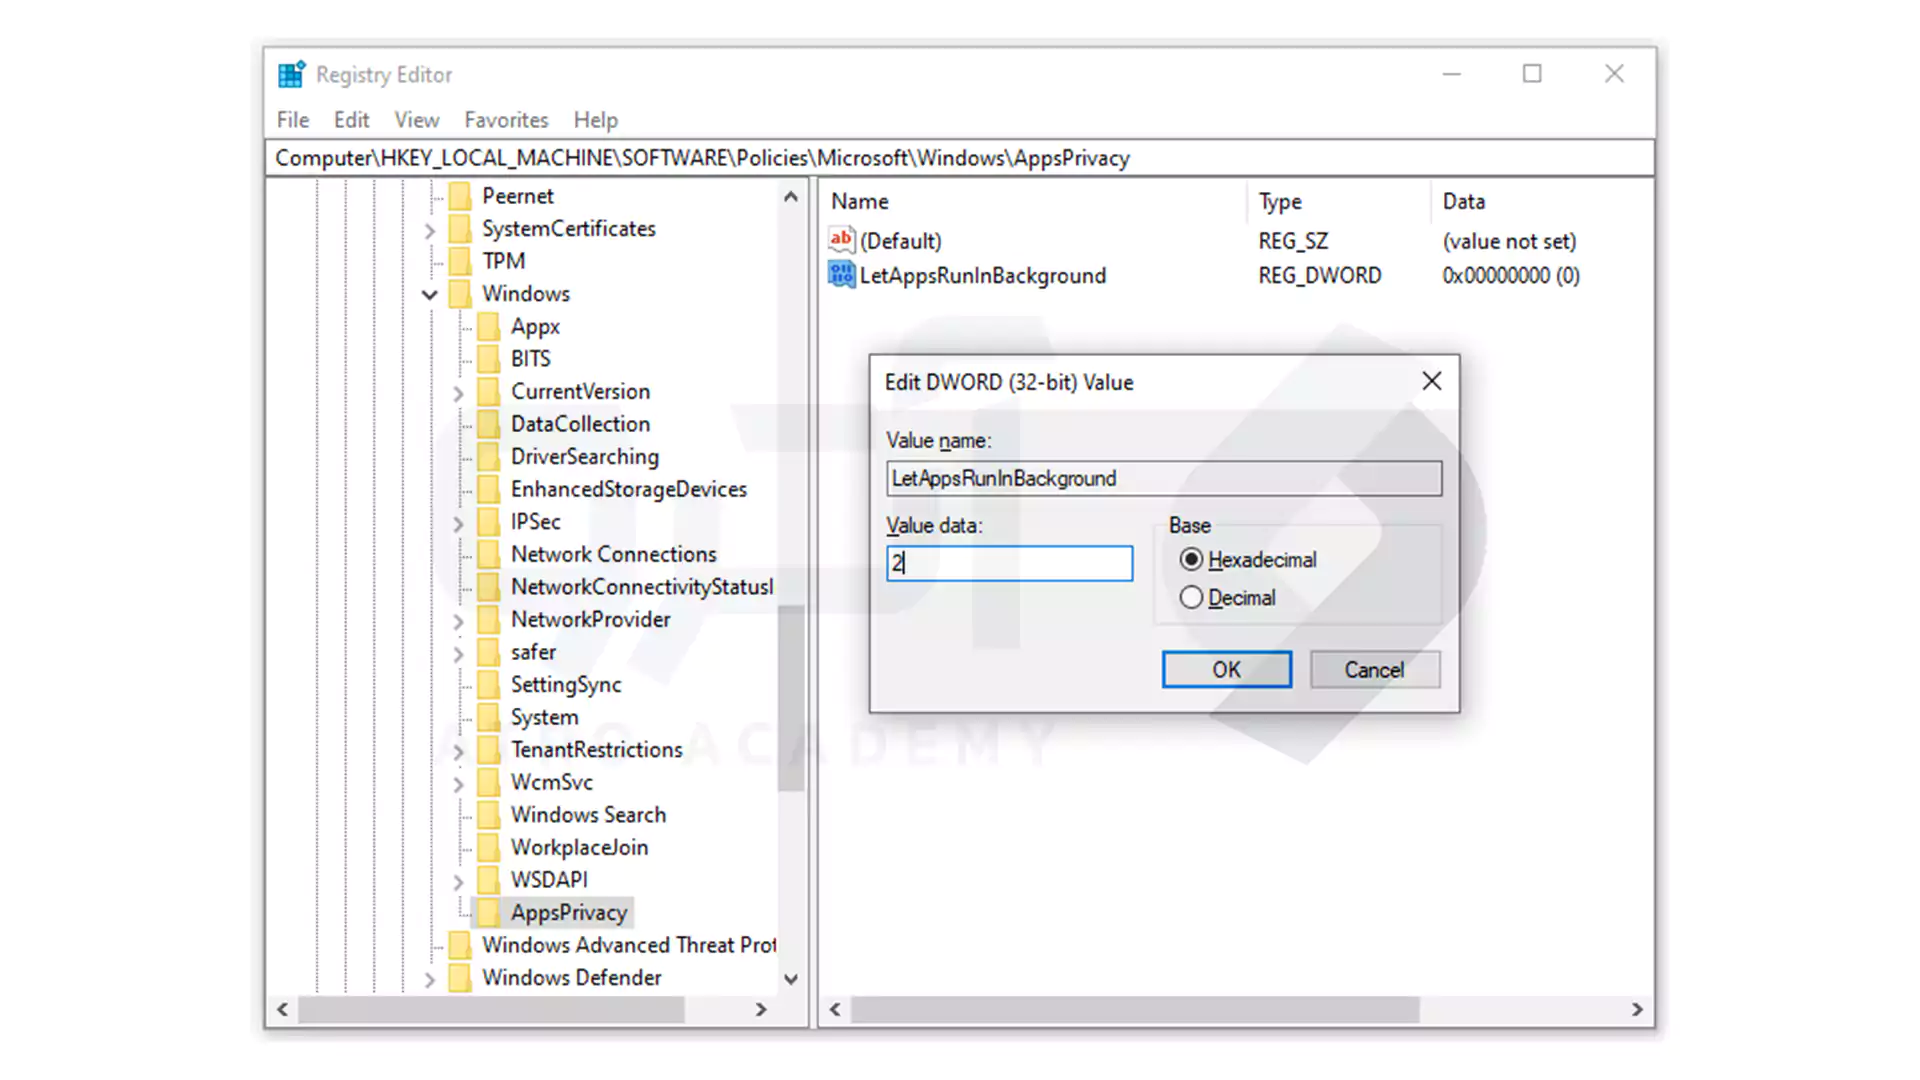Click the CurrentVersion folder icon
1920x1080 pixels.
[489, 392]
